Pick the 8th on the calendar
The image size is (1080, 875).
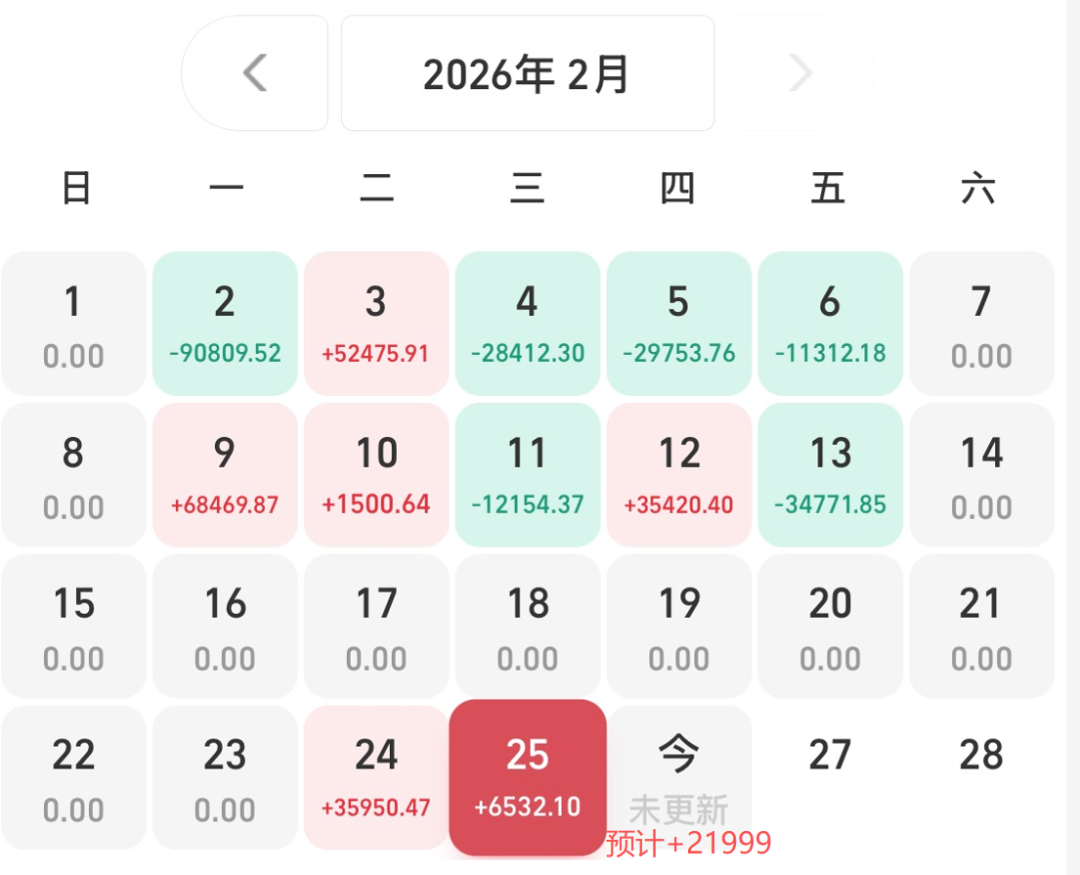coord(74,475)
